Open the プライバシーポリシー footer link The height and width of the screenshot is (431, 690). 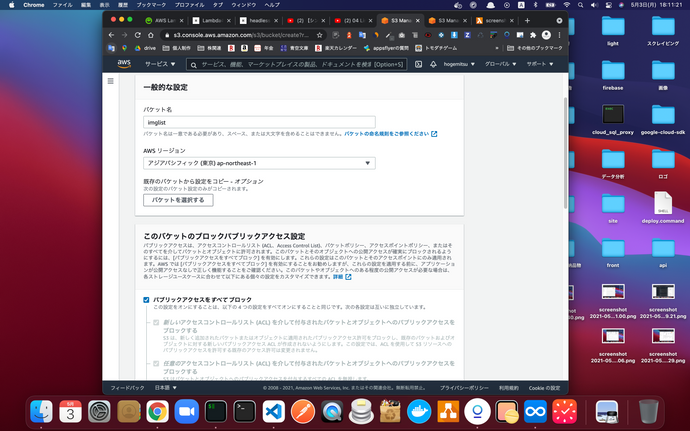click(464, 388)
